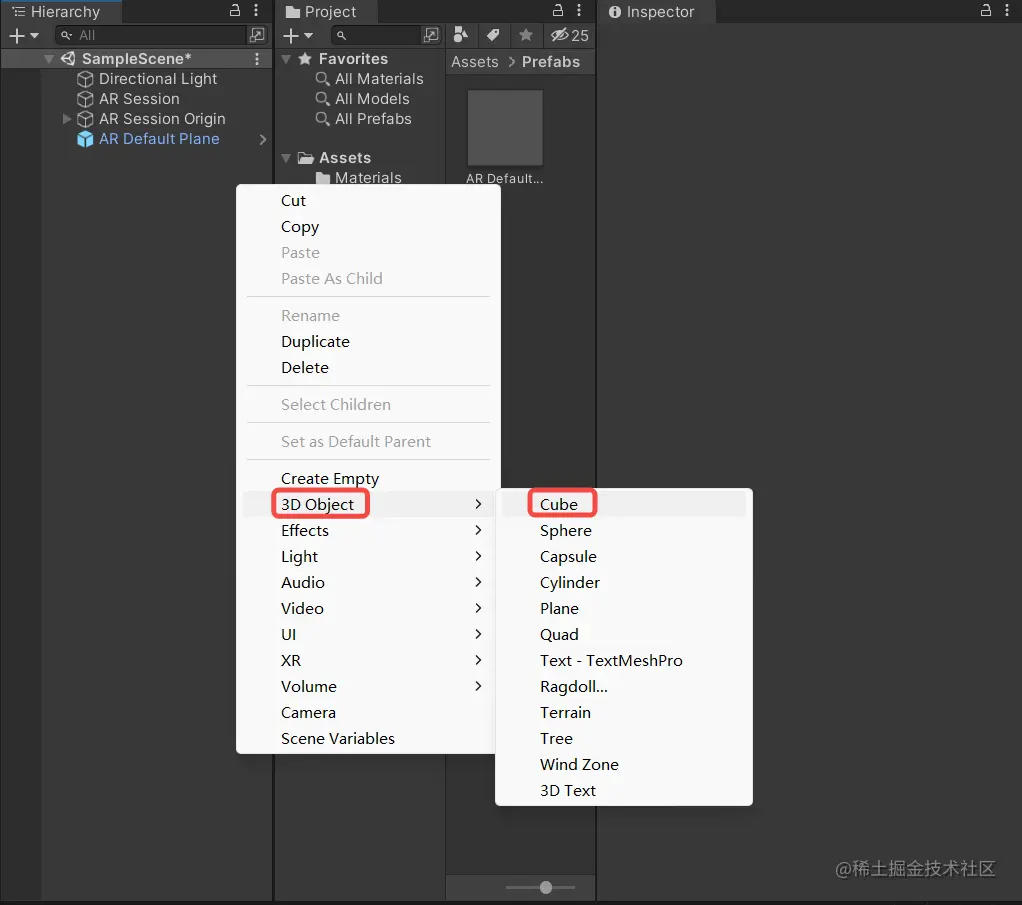
Task: Open the XR submenu
Action: (x=369, y=660)
